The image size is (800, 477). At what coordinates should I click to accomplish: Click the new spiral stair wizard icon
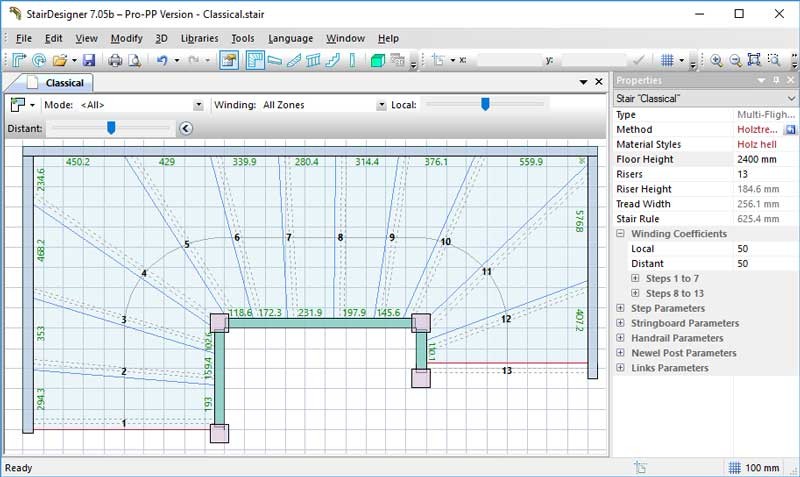(x=39, y=60)
